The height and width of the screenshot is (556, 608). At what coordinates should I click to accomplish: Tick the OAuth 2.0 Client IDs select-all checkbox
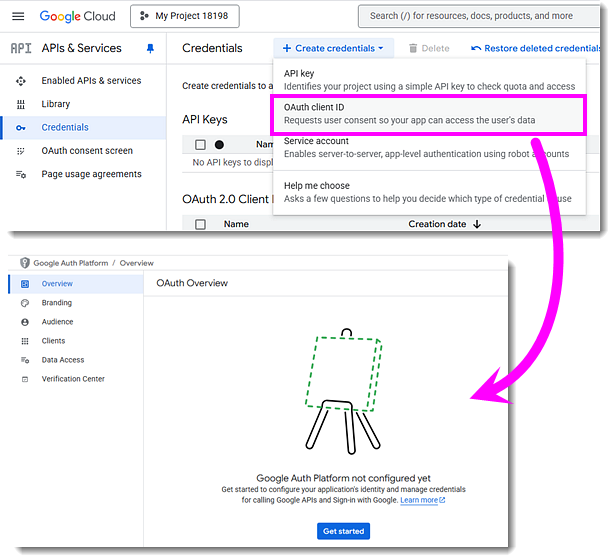(200, 224)
